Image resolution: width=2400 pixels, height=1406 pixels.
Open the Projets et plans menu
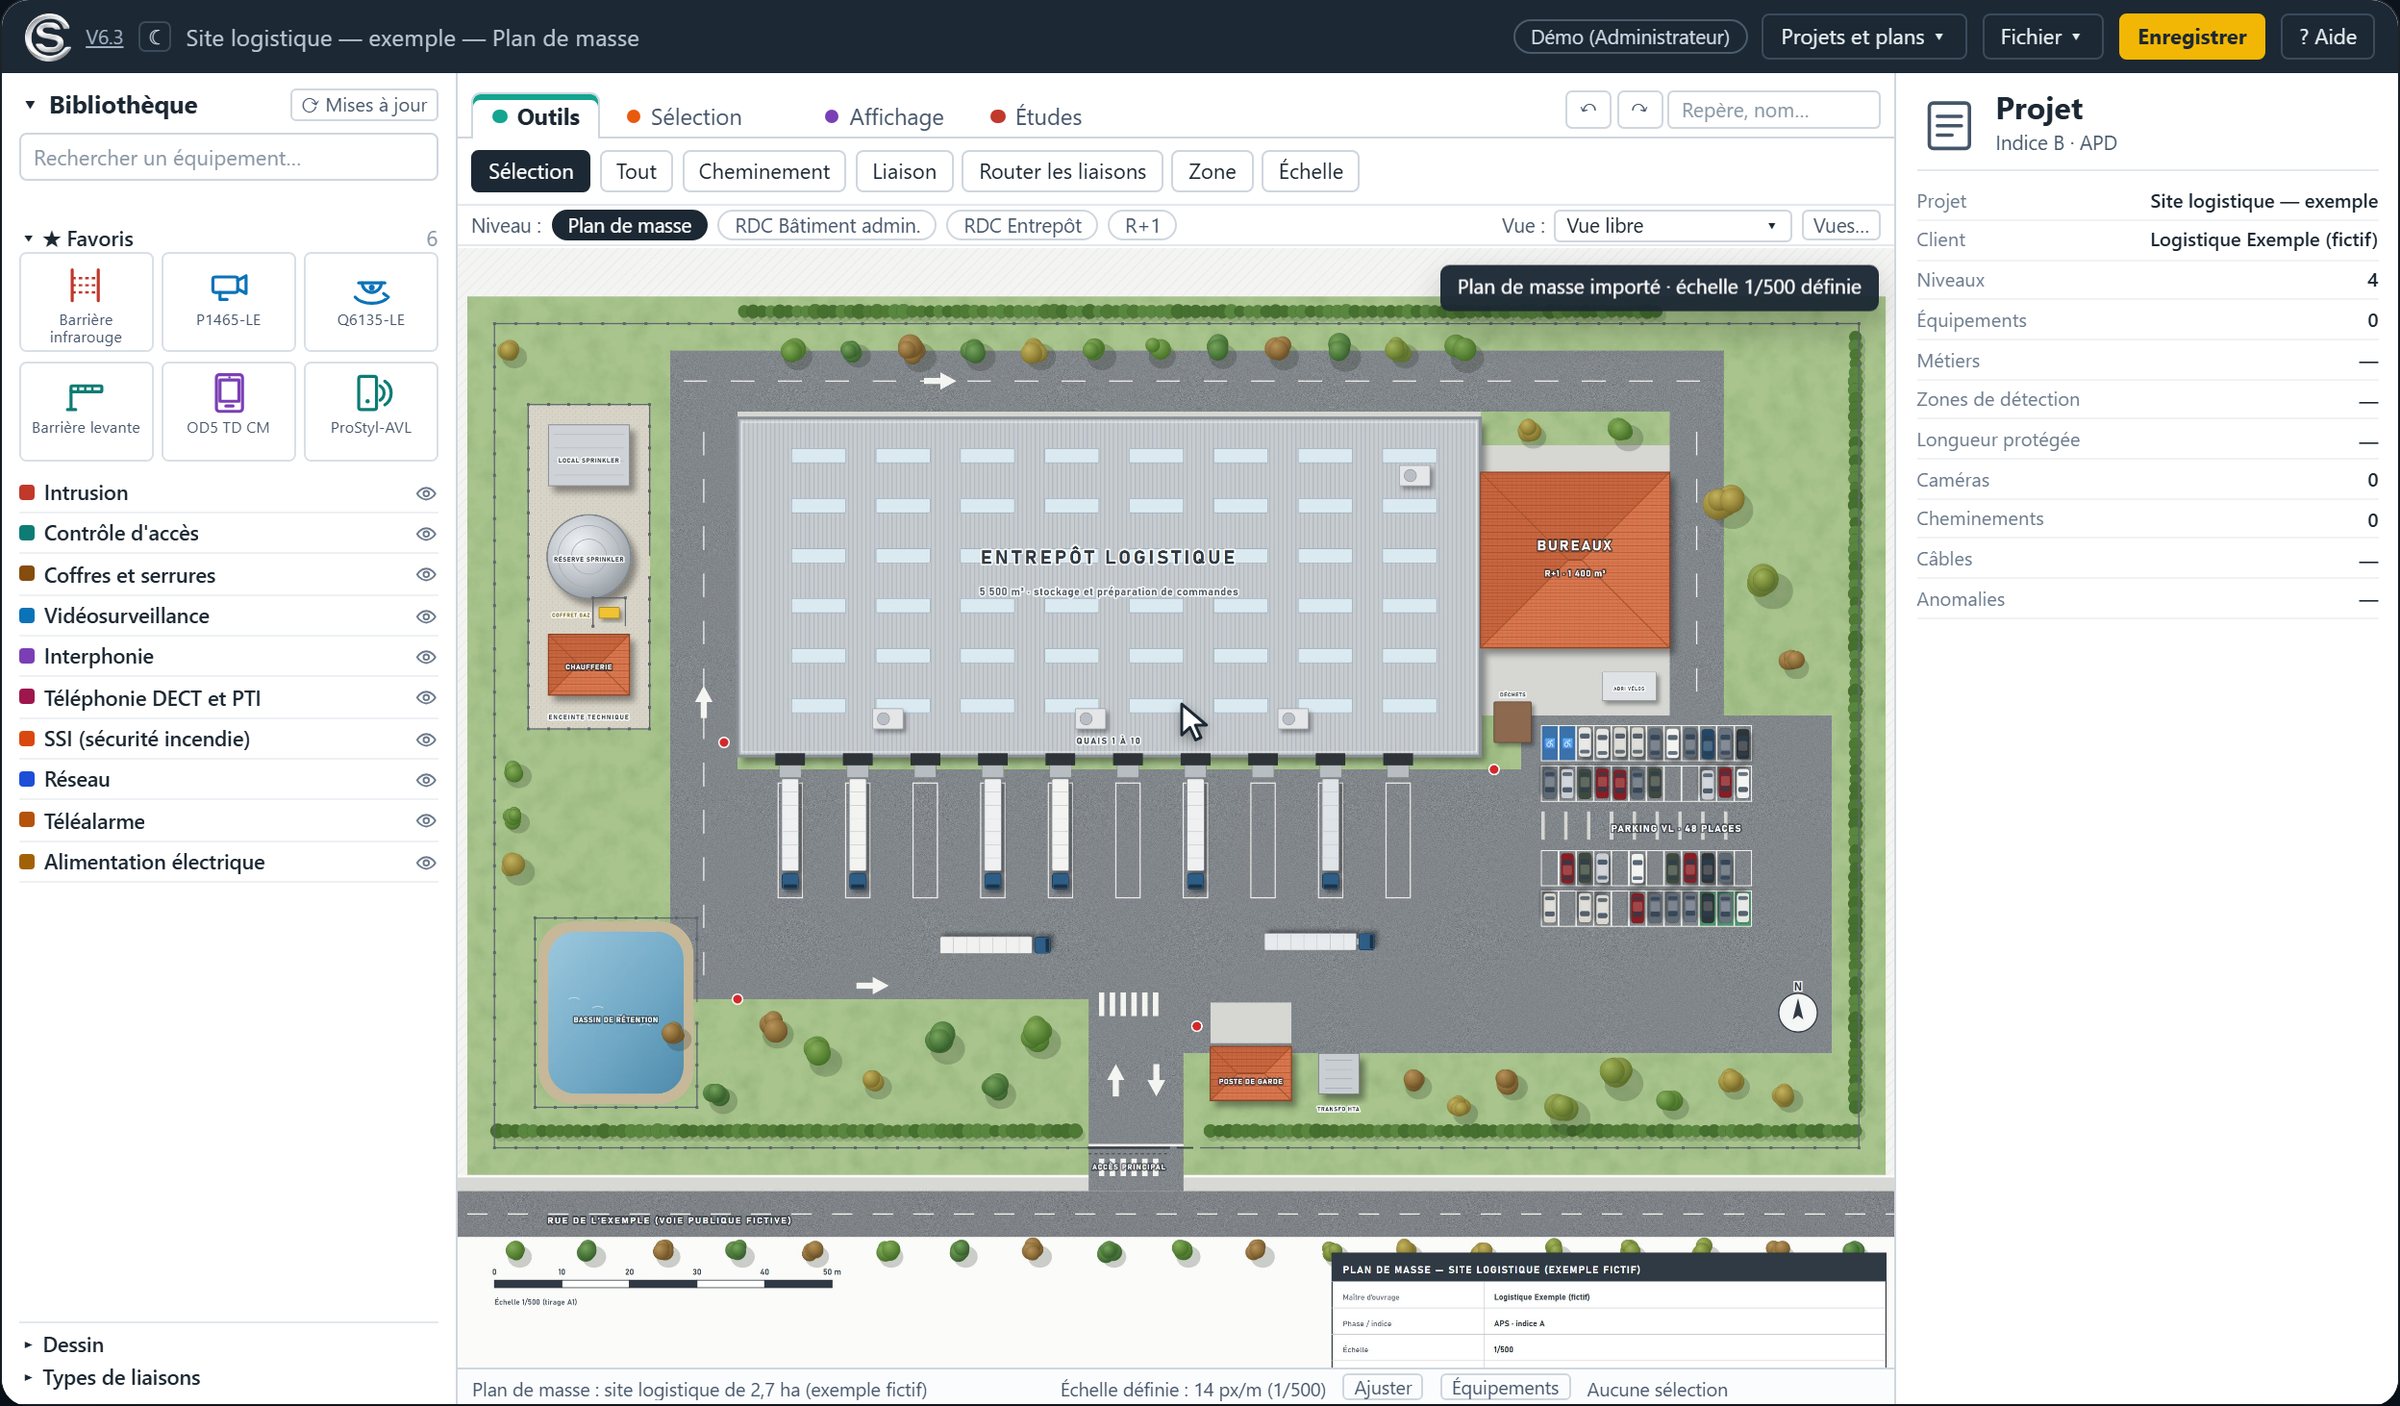[x=1863, y=38]
